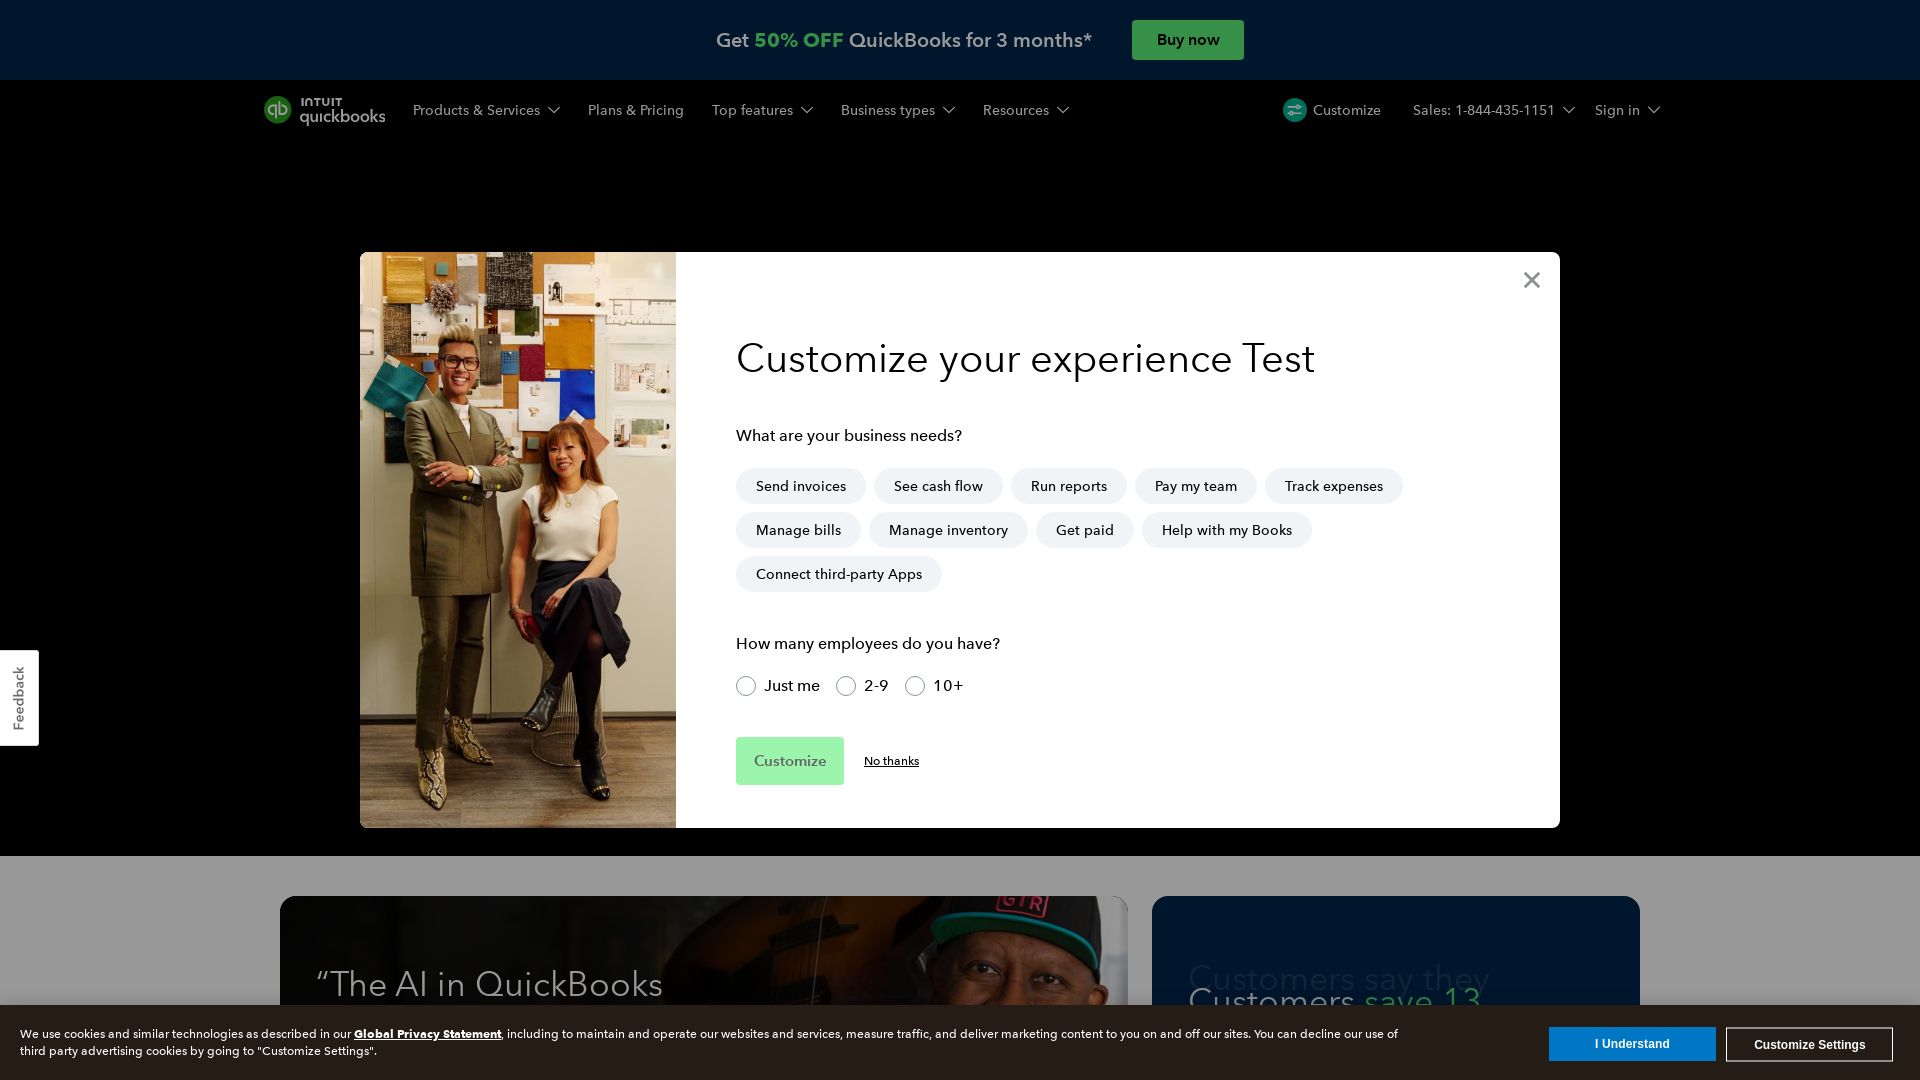Click the Customize Settings cookie button

pos(1809,1044)
